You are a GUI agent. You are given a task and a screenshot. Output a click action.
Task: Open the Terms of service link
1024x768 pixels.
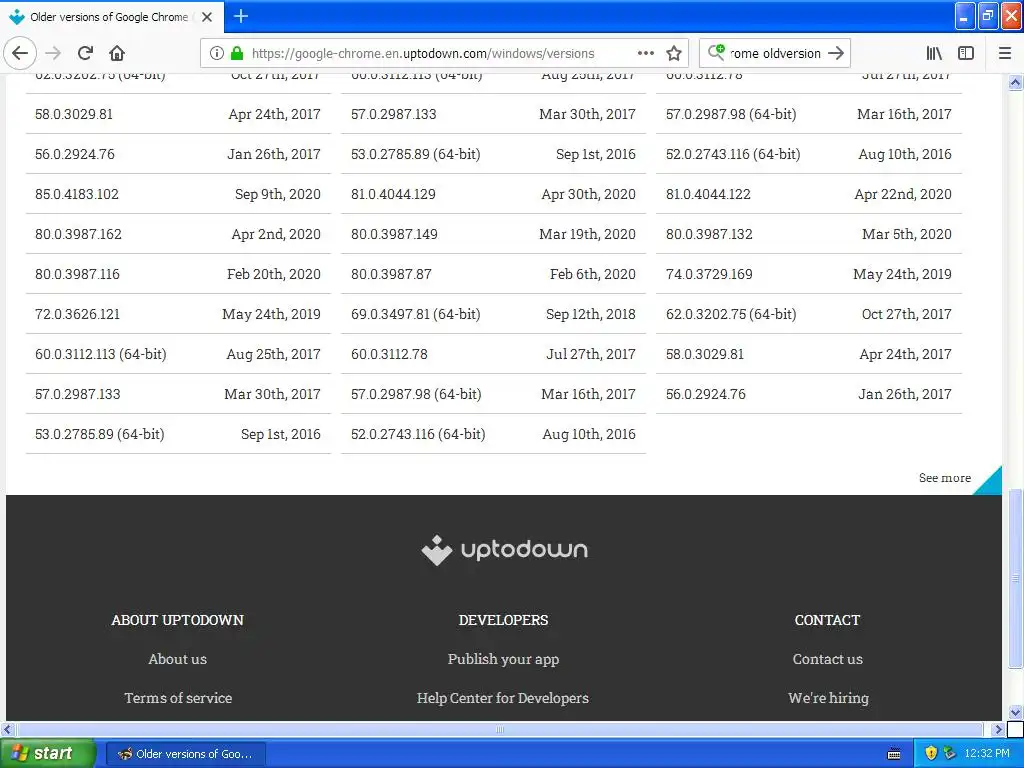point(178,698)
